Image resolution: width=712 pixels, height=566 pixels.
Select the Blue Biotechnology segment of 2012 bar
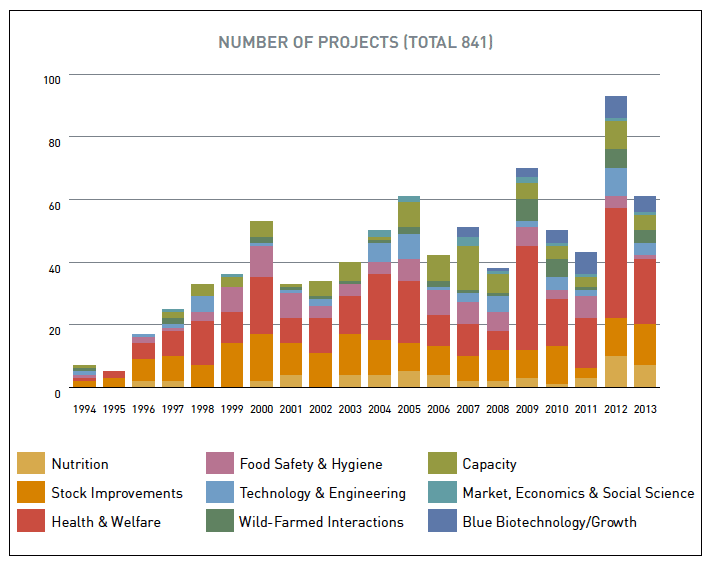point(616,107)
